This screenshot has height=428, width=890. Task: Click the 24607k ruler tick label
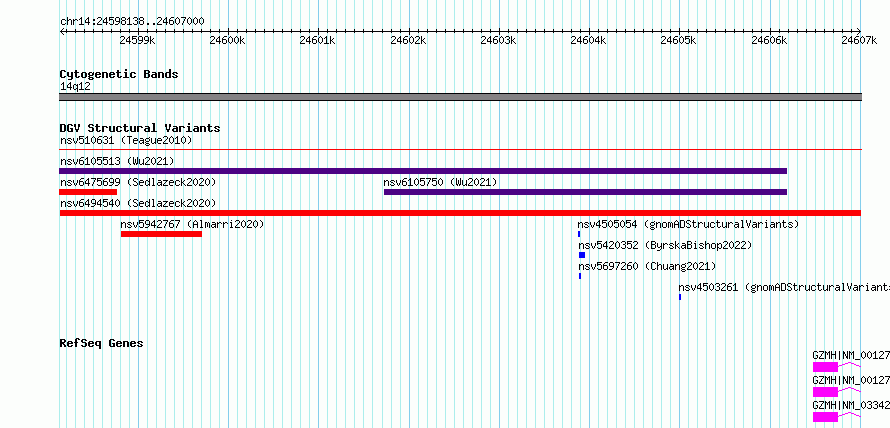coord(859,40)
